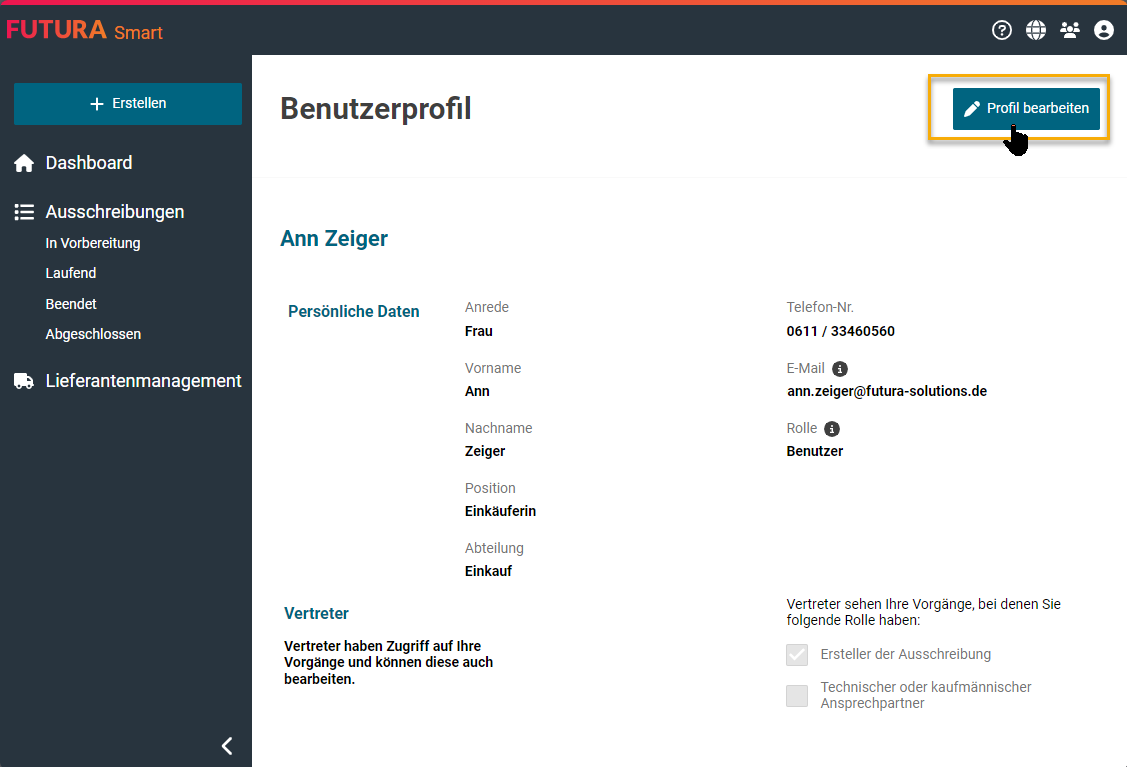Toggle the Ersteller der Ausschreibung checkbox
Image resolution: width=1127 pixels, height=767 pixels.
point(797,655)
